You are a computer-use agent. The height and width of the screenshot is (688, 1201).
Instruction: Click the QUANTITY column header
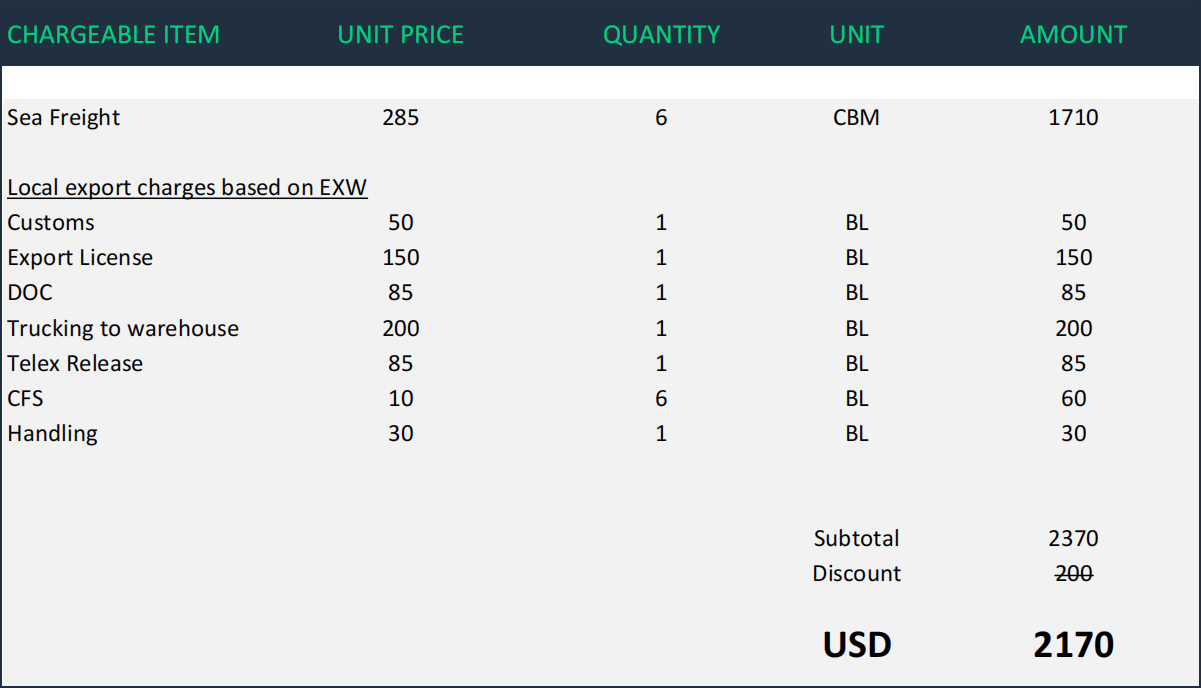pos(661,35)
